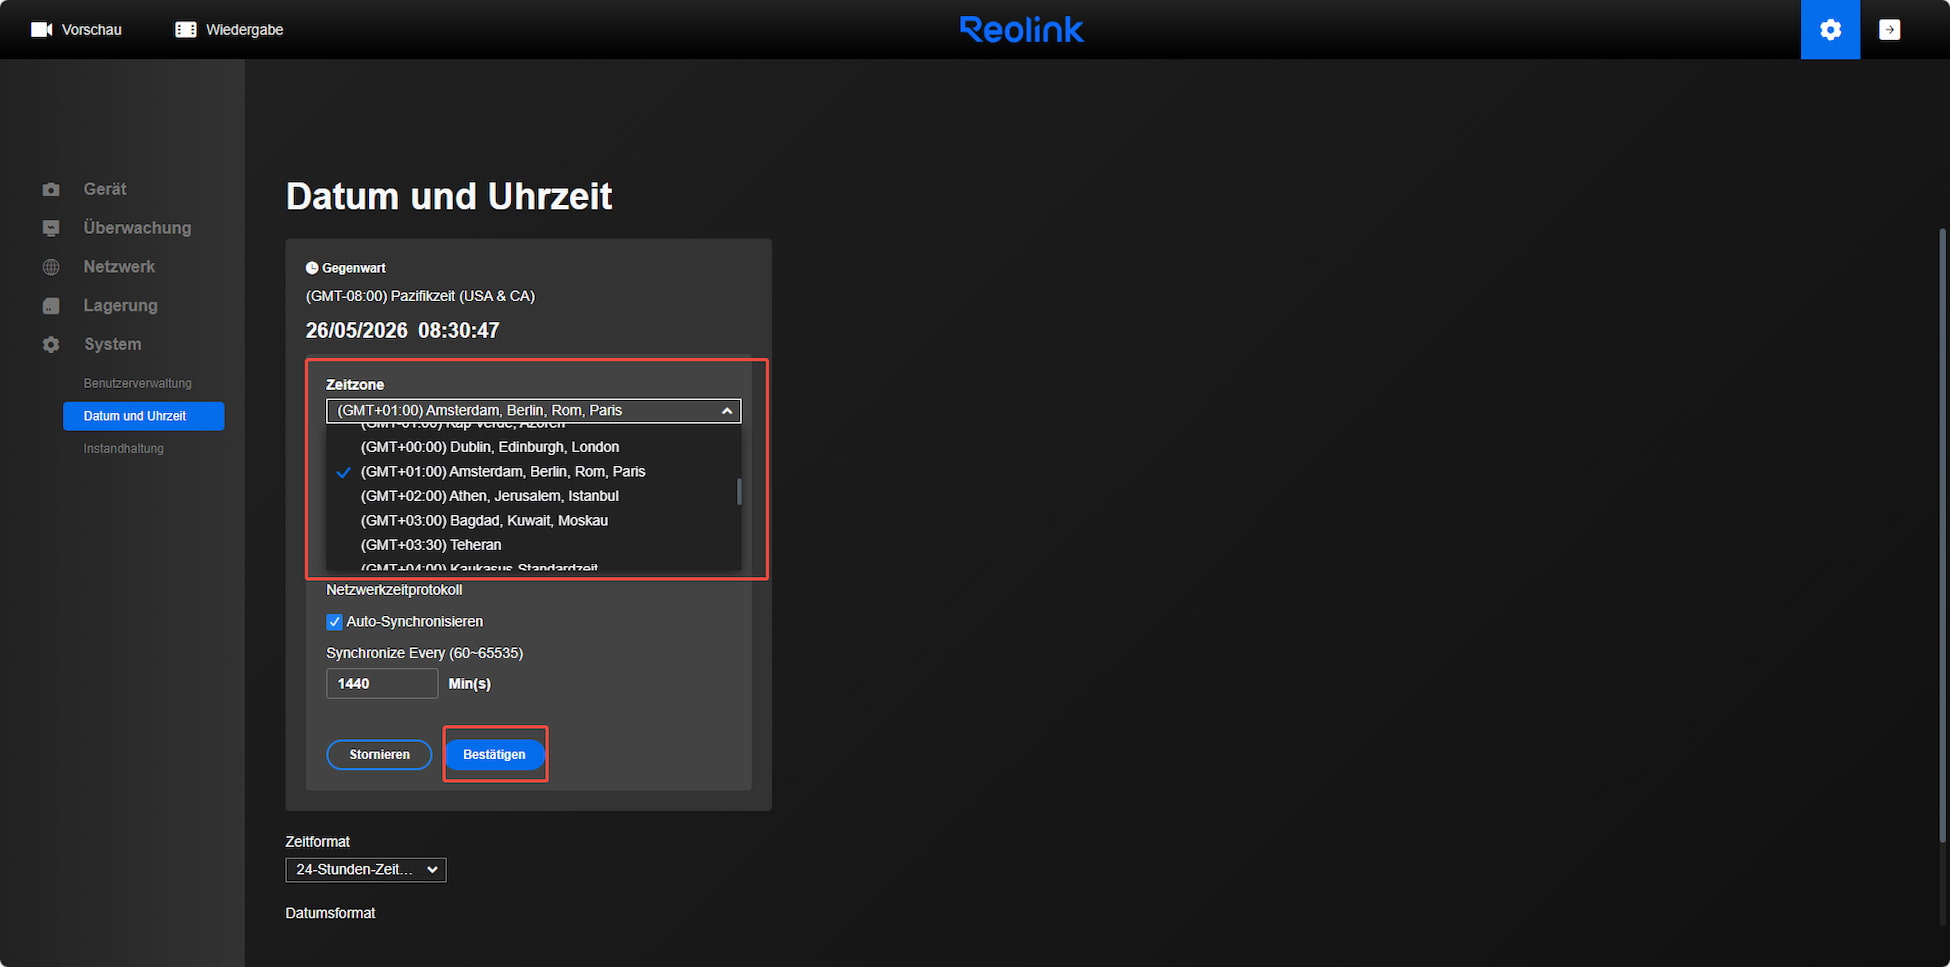1950x967 pixels.
Task: Go to Instandhaltung page
Action: point(123,448)
